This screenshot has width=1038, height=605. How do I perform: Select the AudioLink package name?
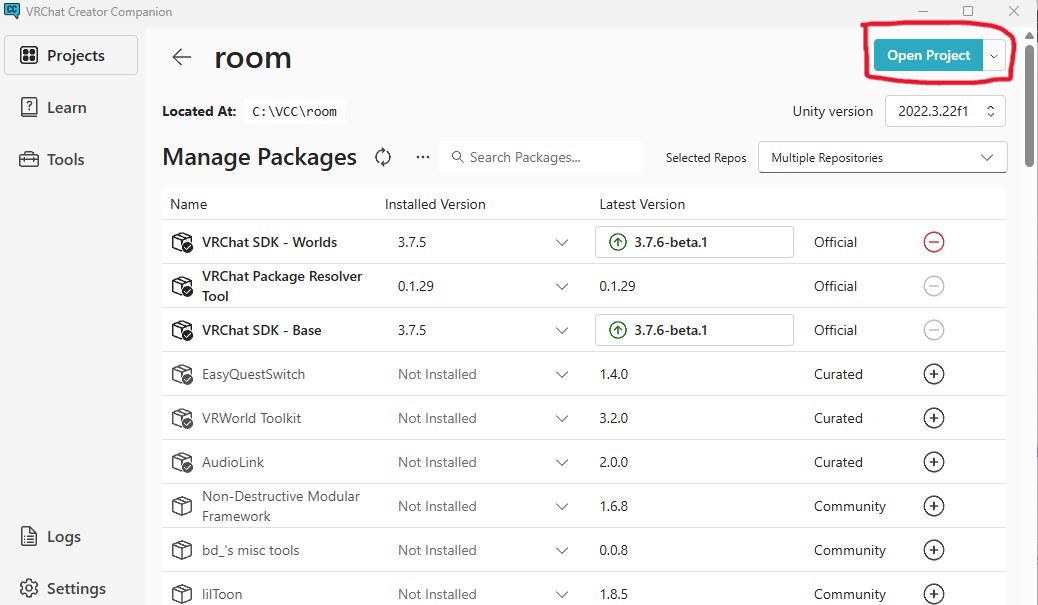pos(233,462)
